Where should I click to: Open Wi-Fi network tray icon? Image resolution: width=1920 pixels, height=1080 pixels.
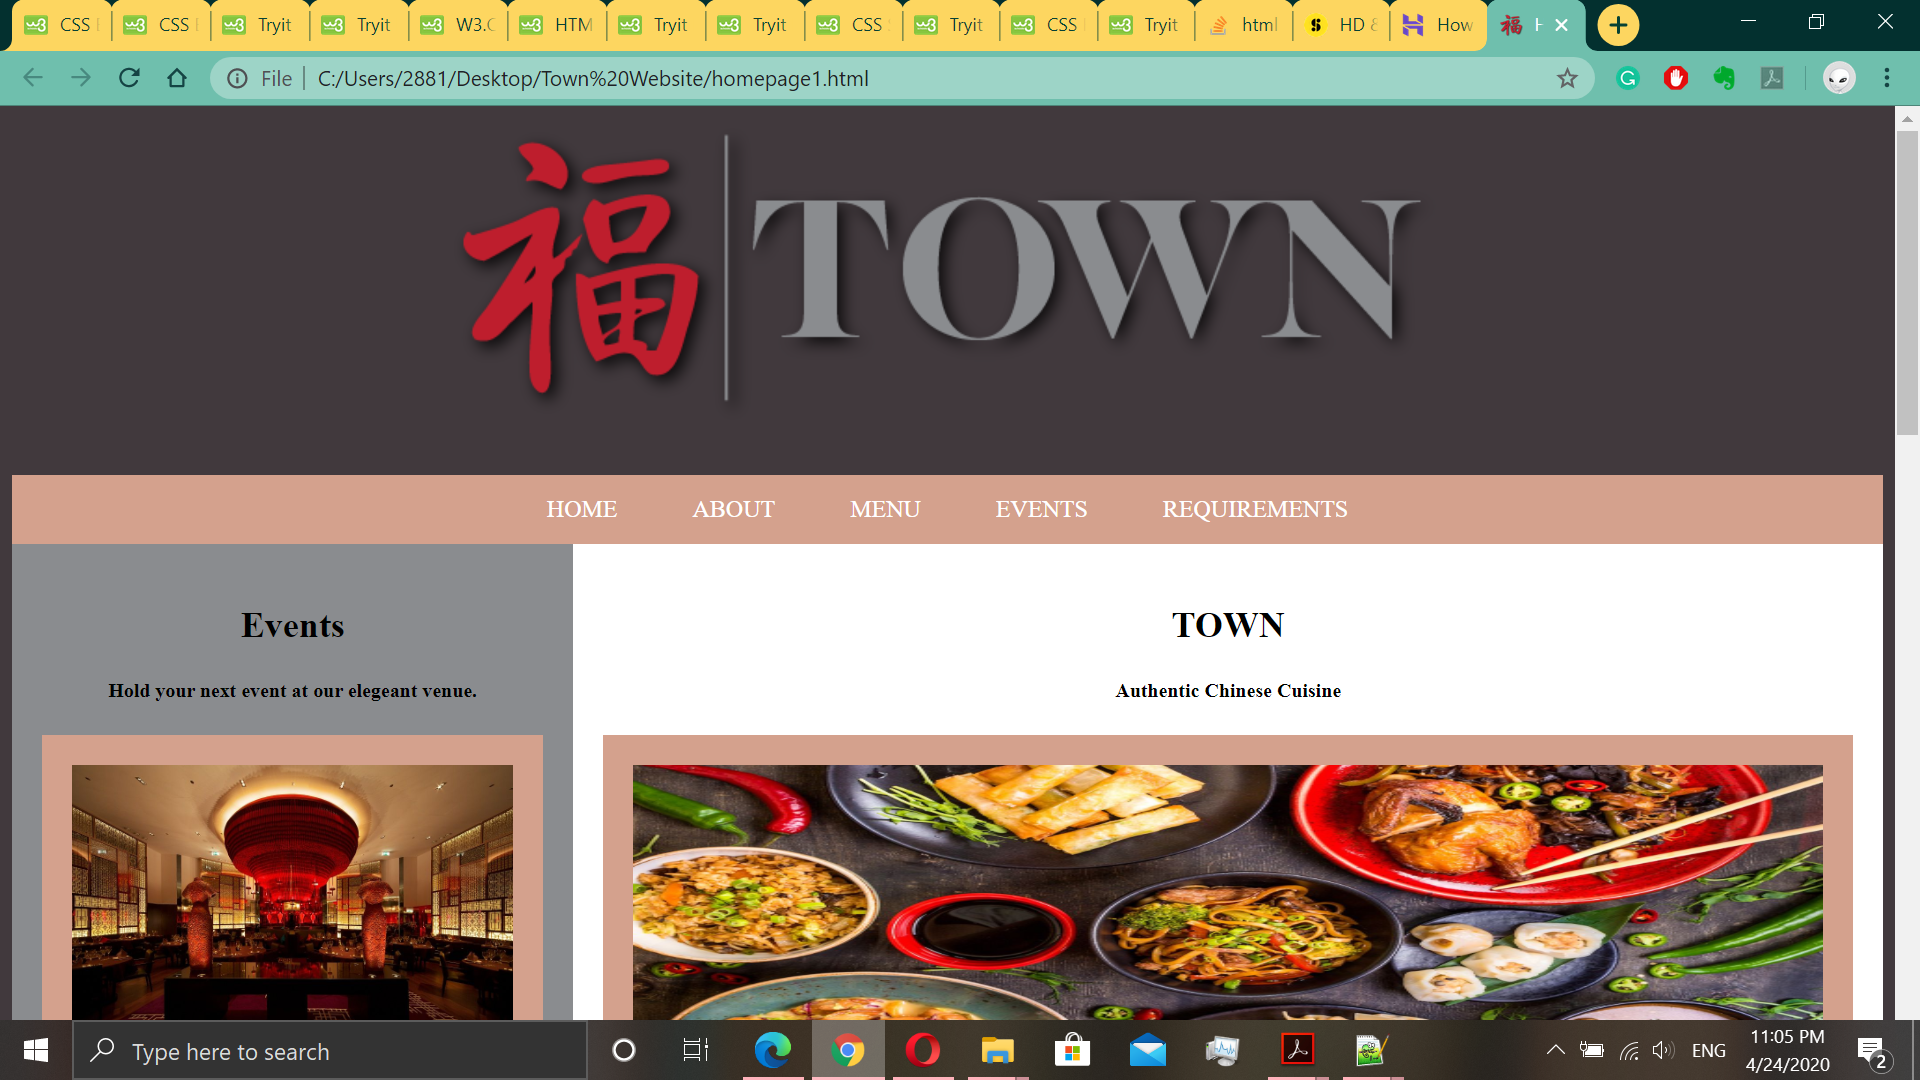(1629, 1050)
